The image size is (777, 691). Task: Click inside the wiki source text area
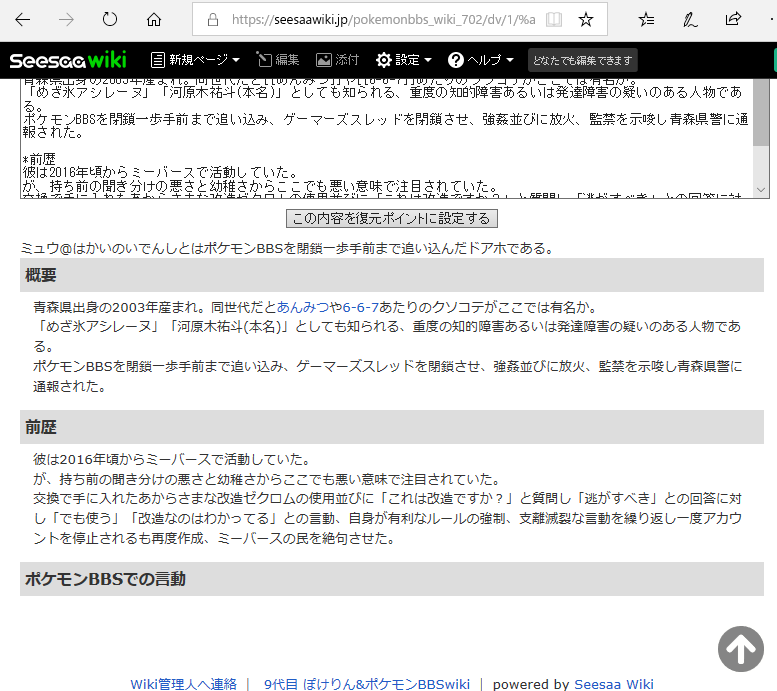pyautogui.click(x=387, y=139)
